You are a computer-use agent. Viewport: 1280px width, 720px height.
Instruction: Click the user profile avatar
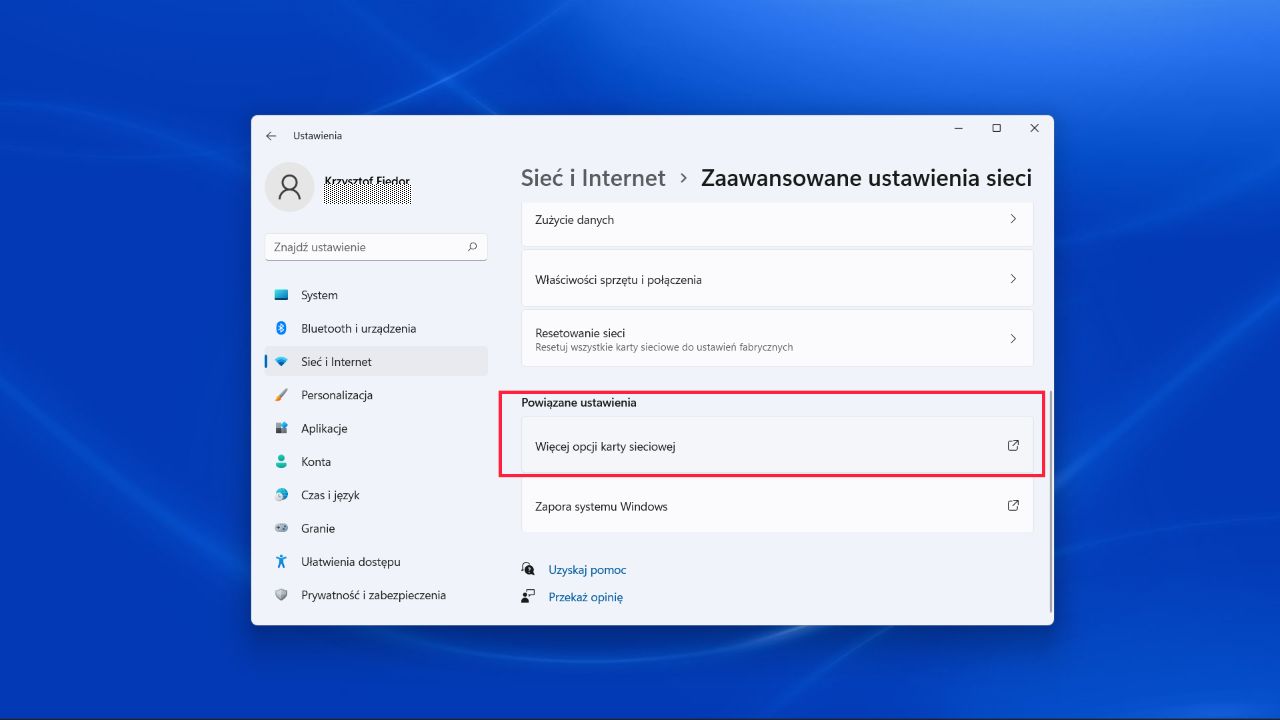point(289,186)
